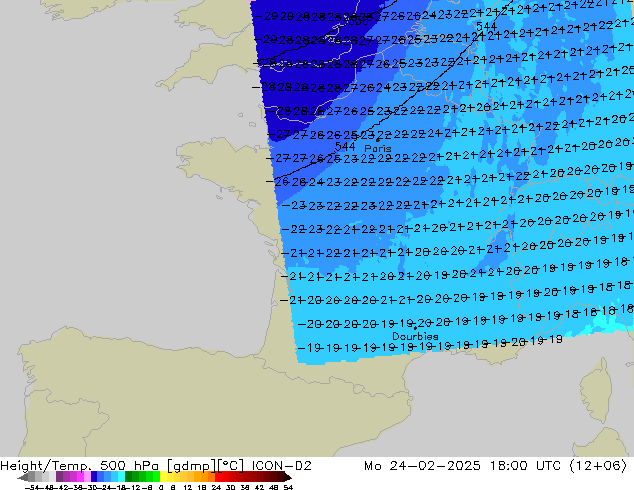Click the '18:00 UTC (12+06)' time text
The image size is (634, 490).
point(559,466)
